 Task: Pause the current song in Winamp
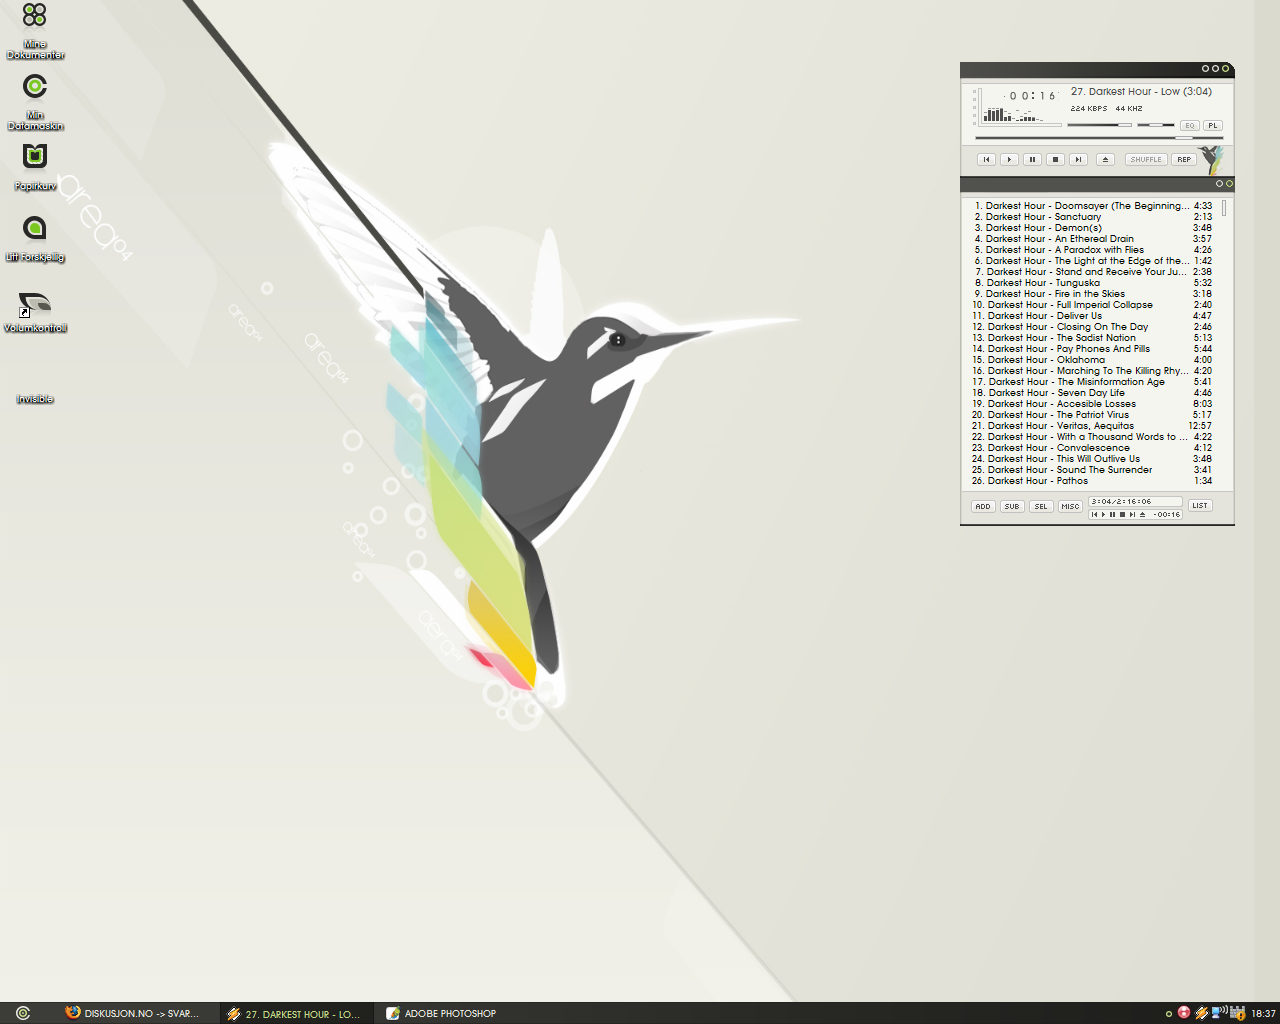1032,159
